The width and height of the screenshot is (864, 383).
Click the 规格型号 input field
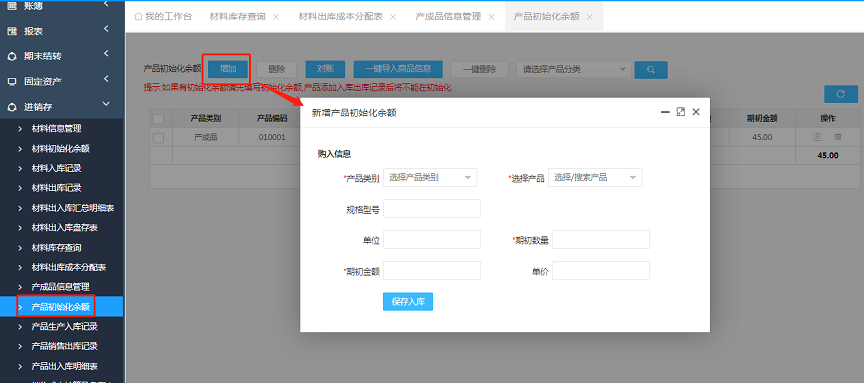pos(432,208)
